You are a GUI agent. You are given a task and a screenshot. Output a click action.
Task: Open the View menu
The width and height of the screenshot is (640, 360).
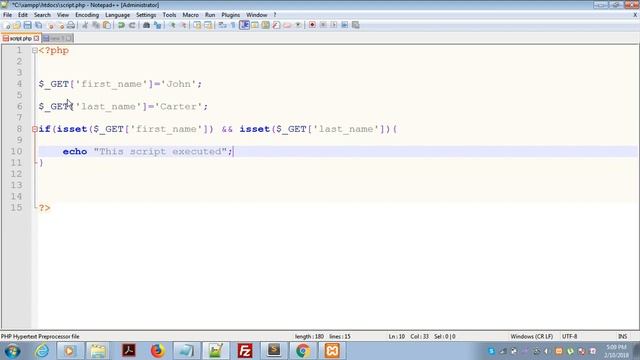pos(63,15)
